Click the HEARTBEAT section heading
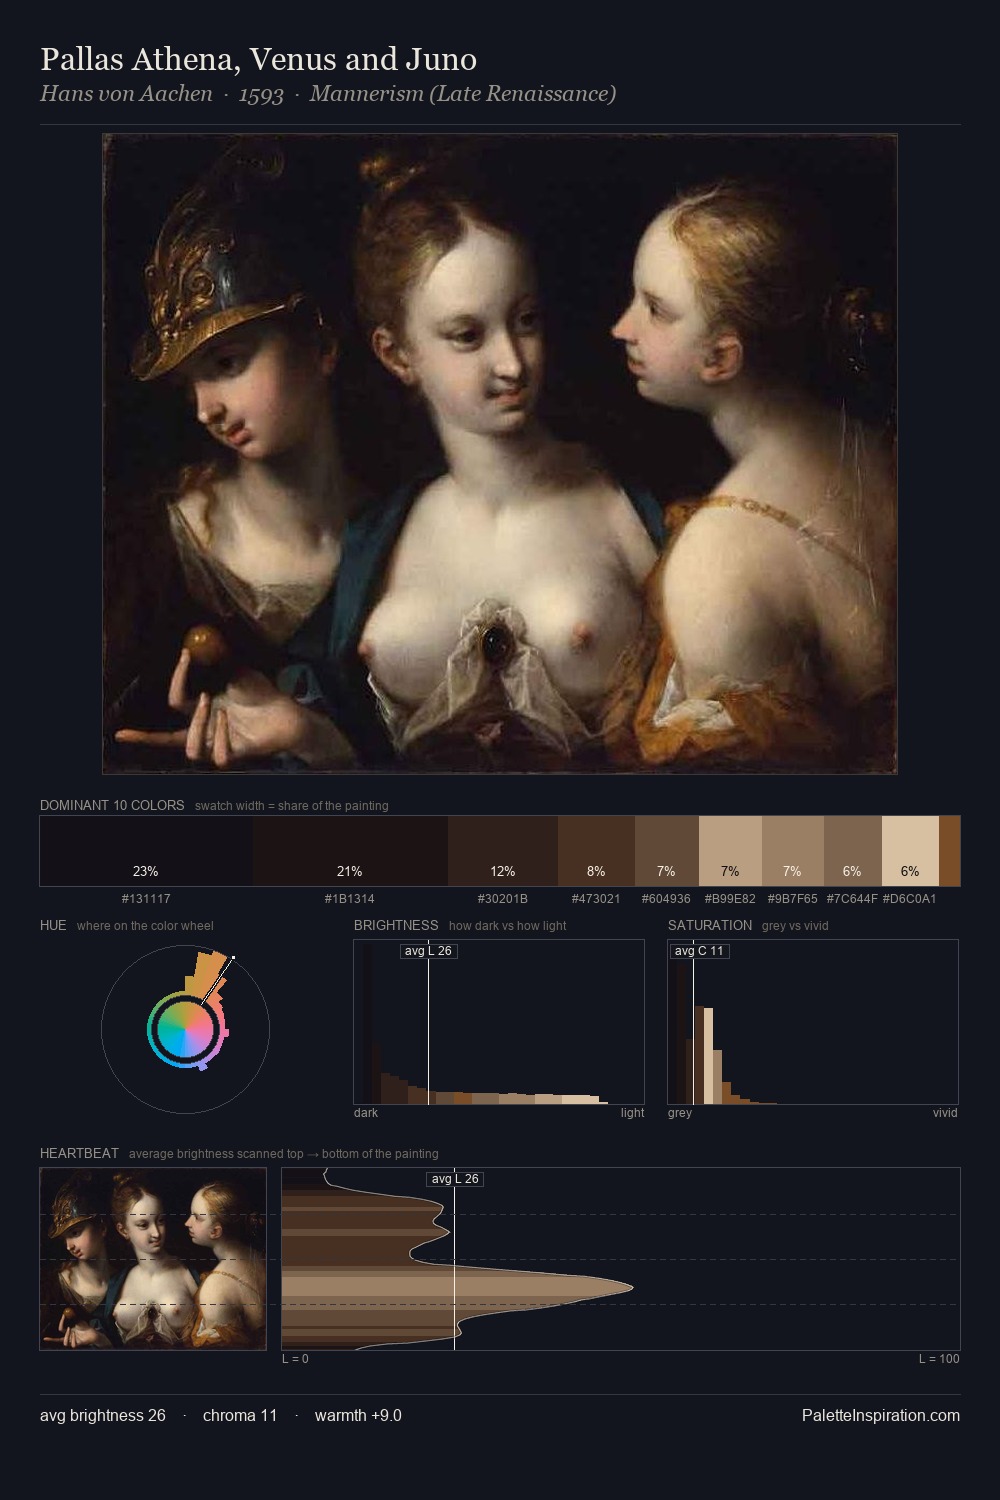The image size is (1000, 1500). point(79,1153)
